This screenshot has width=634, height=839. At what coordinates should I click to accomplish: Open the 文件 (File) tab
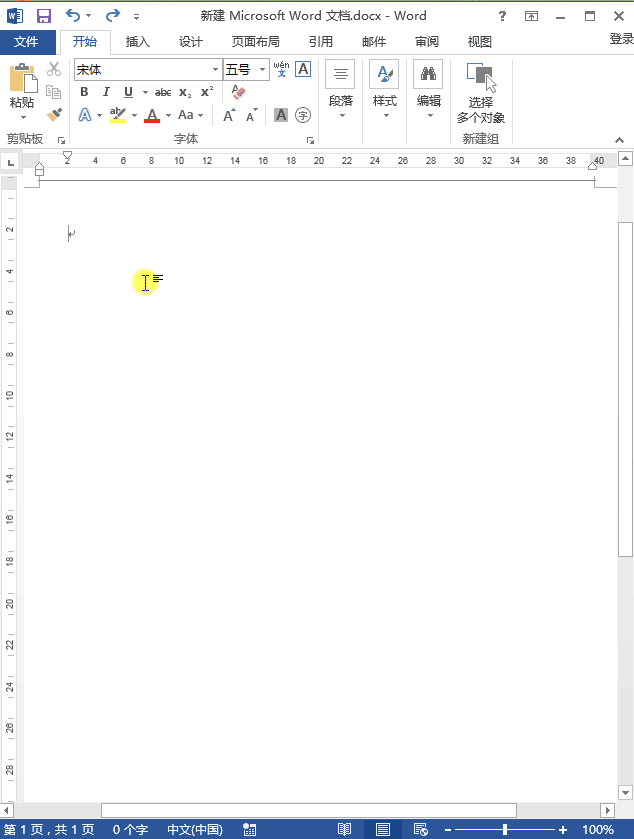[26, 42]
